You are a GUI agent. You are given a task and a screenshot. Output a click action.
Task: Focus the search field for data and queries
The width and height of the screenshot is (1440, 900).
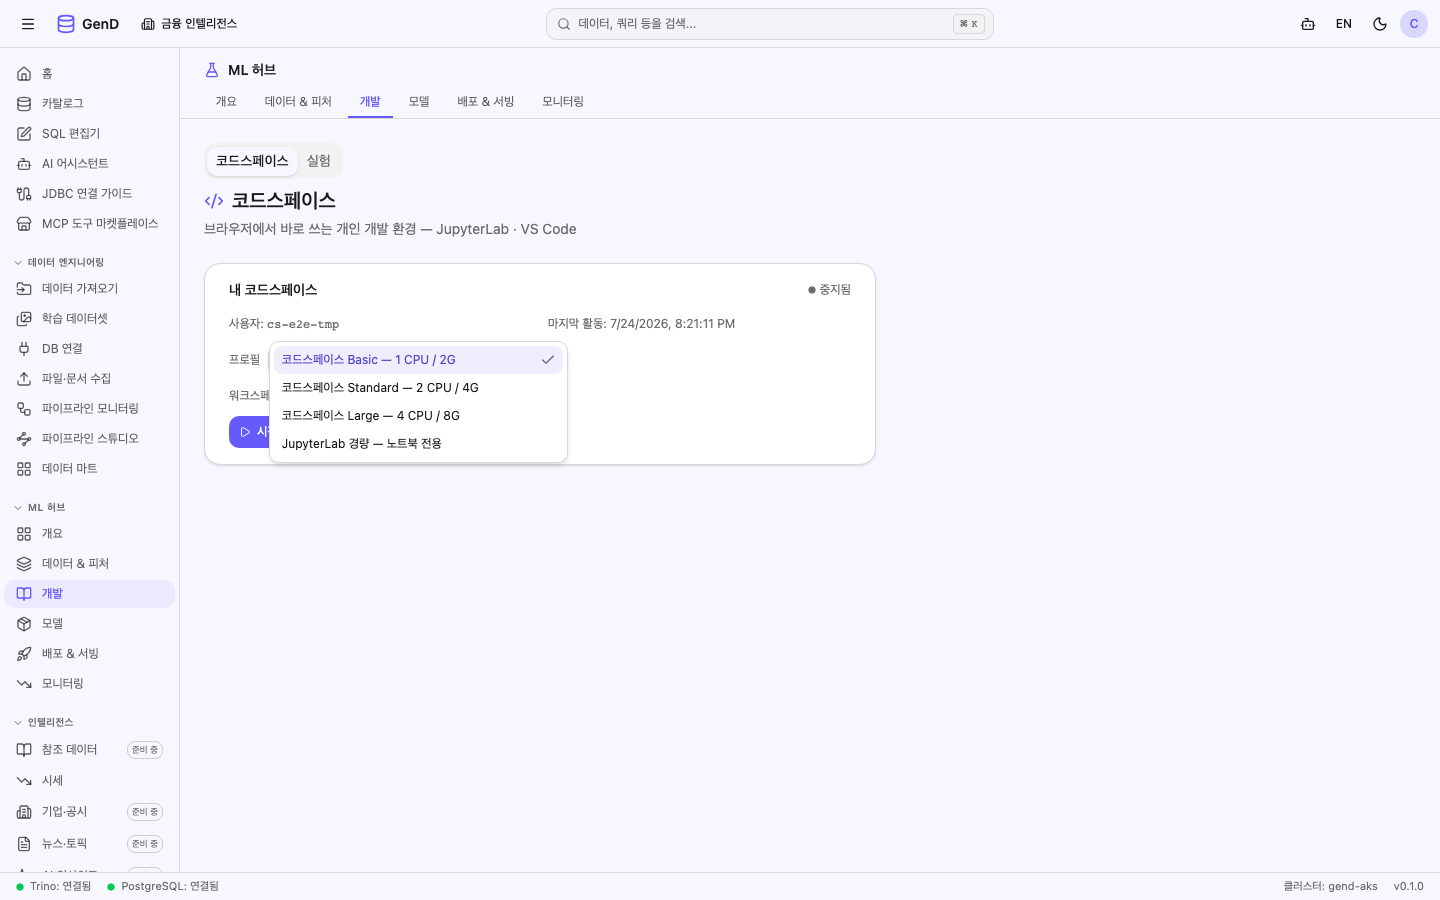769,24
